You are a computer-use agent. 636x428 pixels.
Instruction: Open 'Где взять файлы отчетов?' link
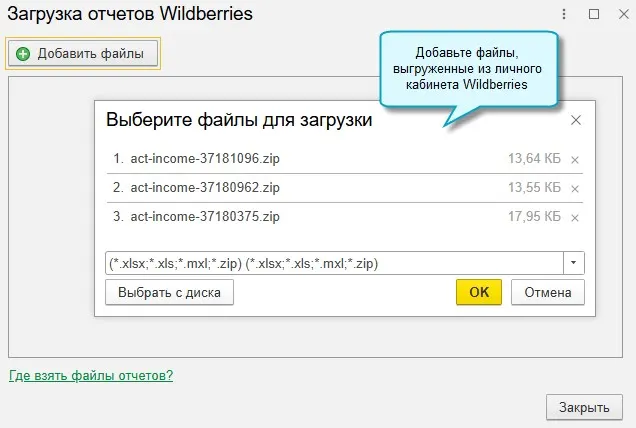coord(91,375)
